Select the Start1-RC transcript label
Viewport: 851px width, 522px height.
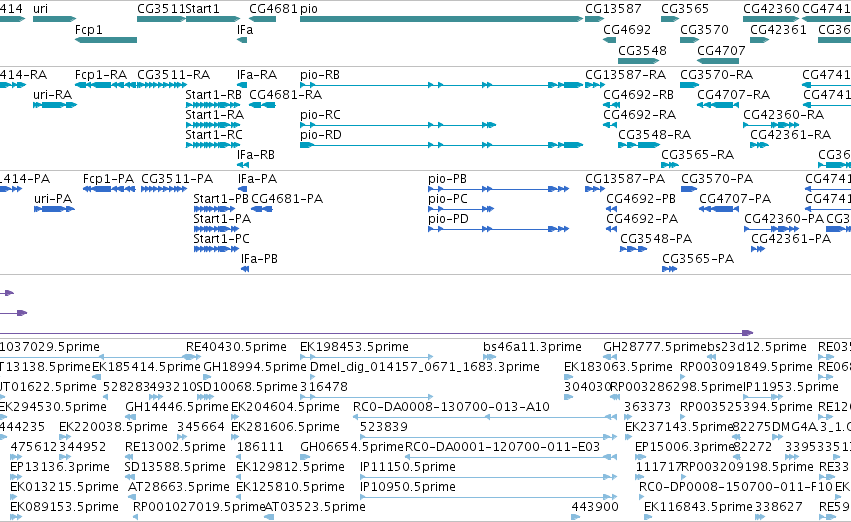[x=214, y=135]
